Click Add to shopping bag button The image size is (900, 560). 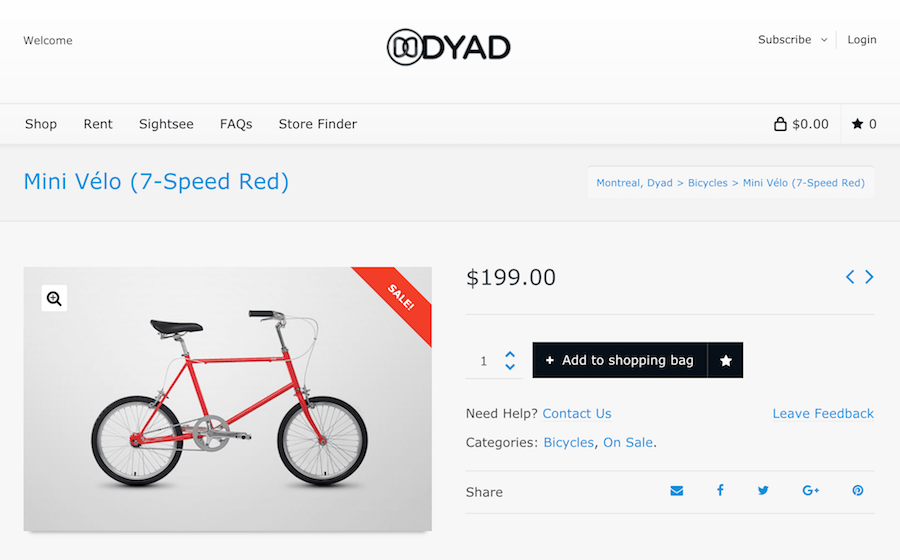620,361
